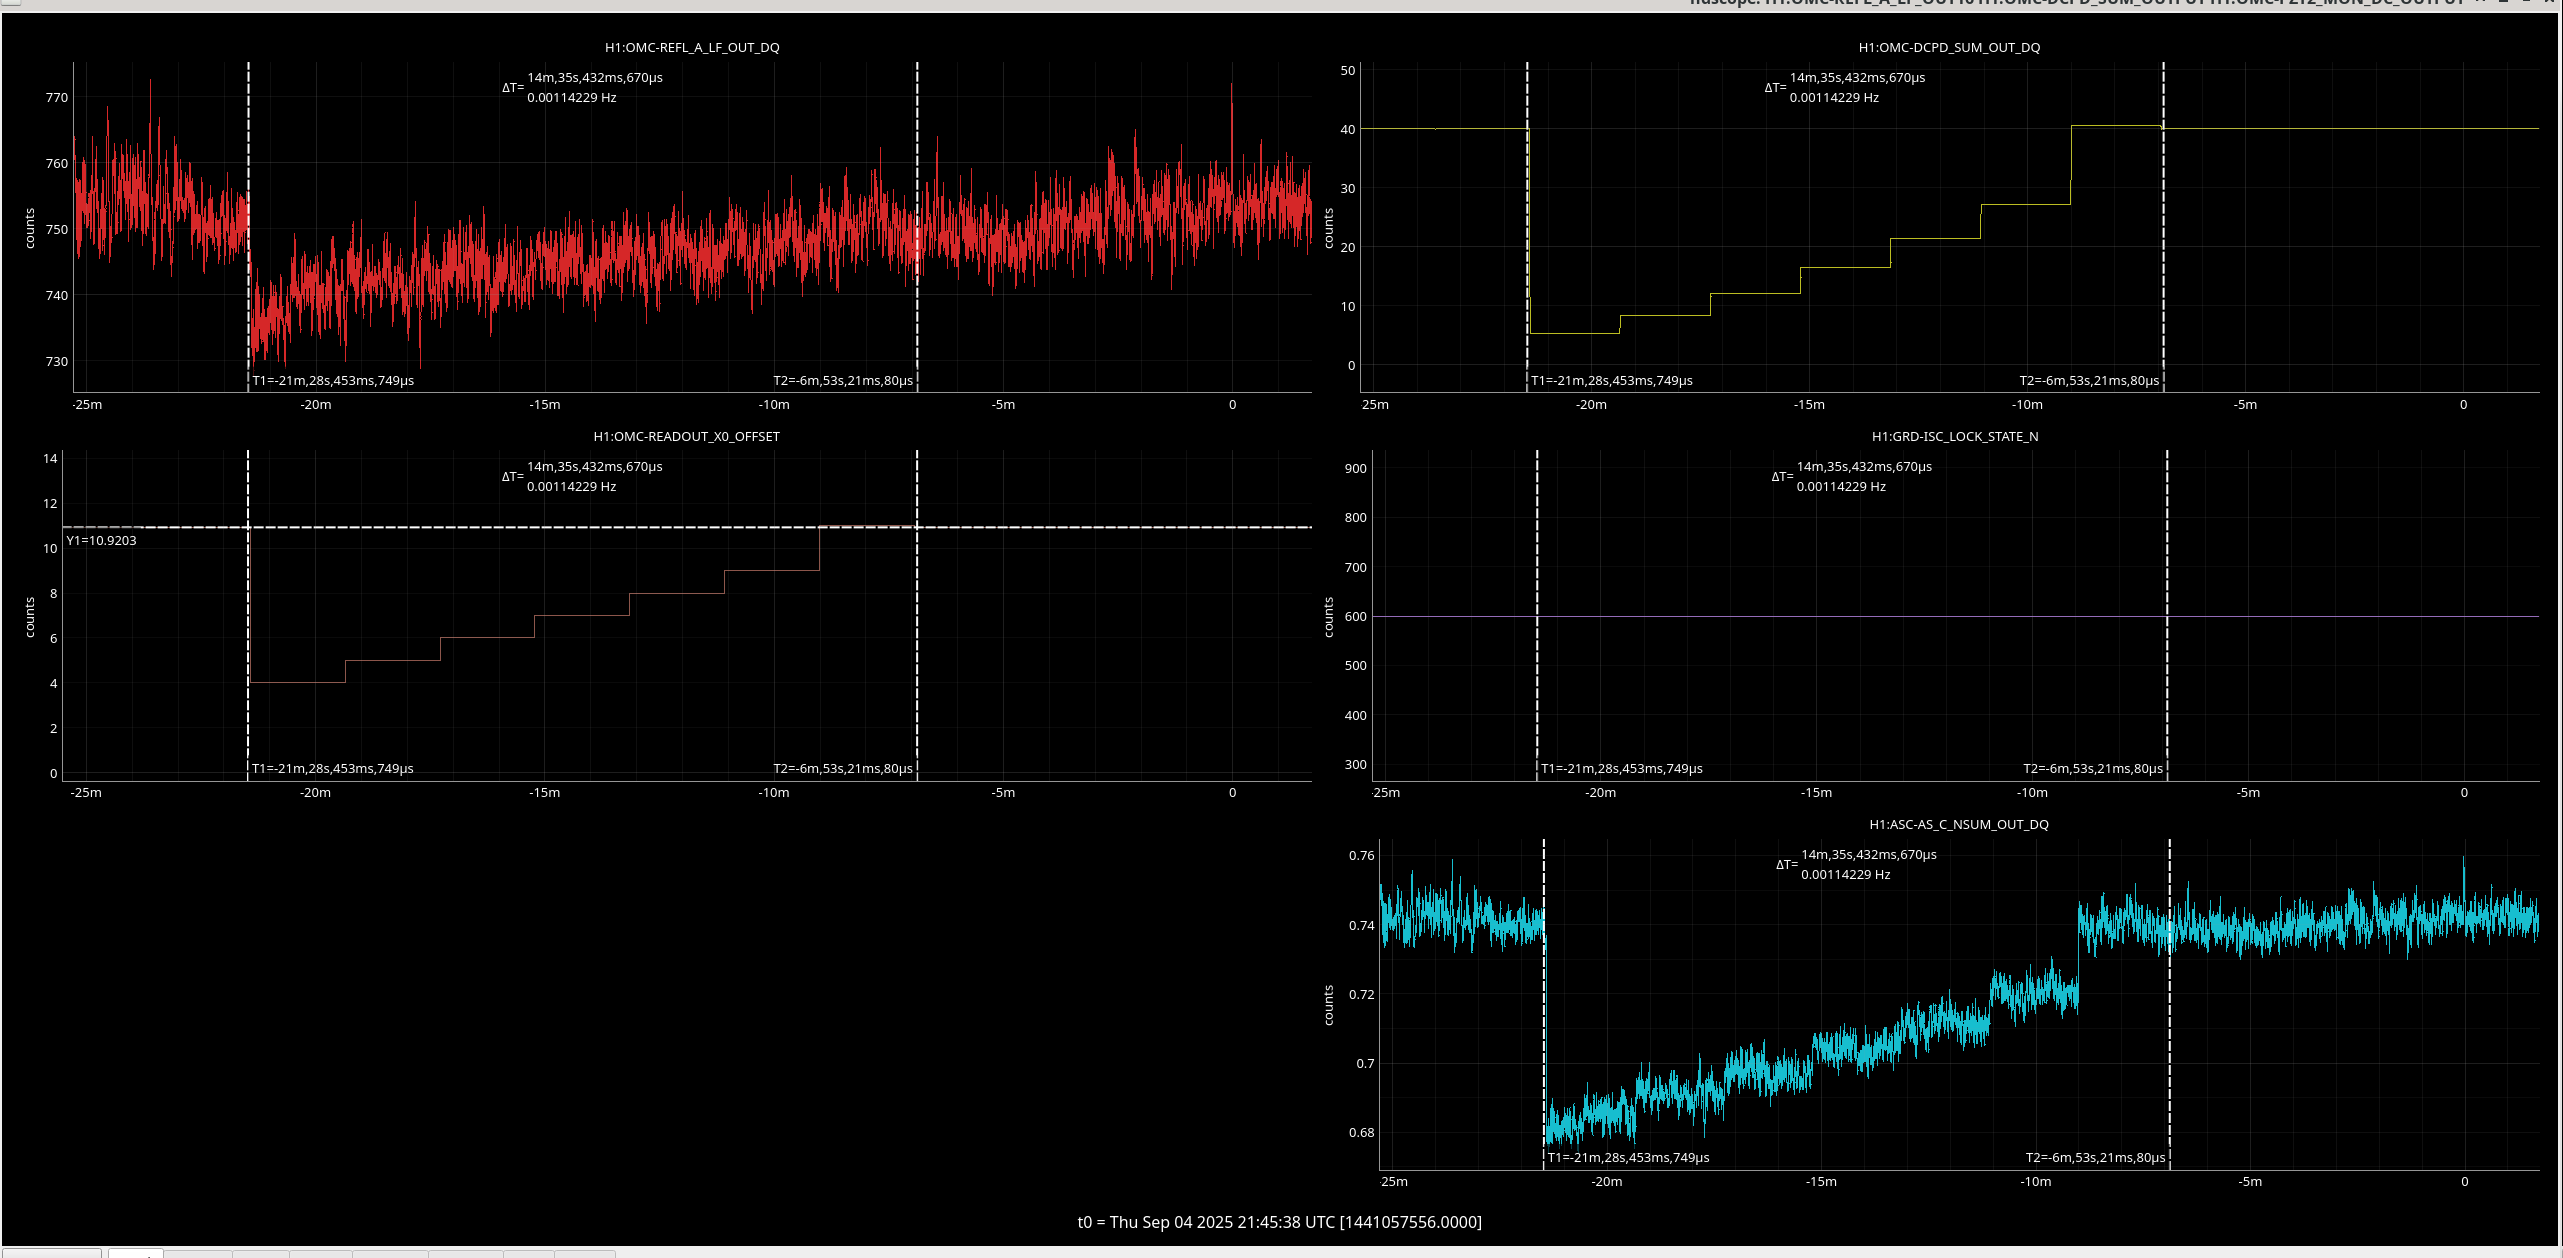Click the T1 cursor label in the REFL_A plot
Image resolution: width=2563 pixels, height=1258 pixels.
coord(333,380)
